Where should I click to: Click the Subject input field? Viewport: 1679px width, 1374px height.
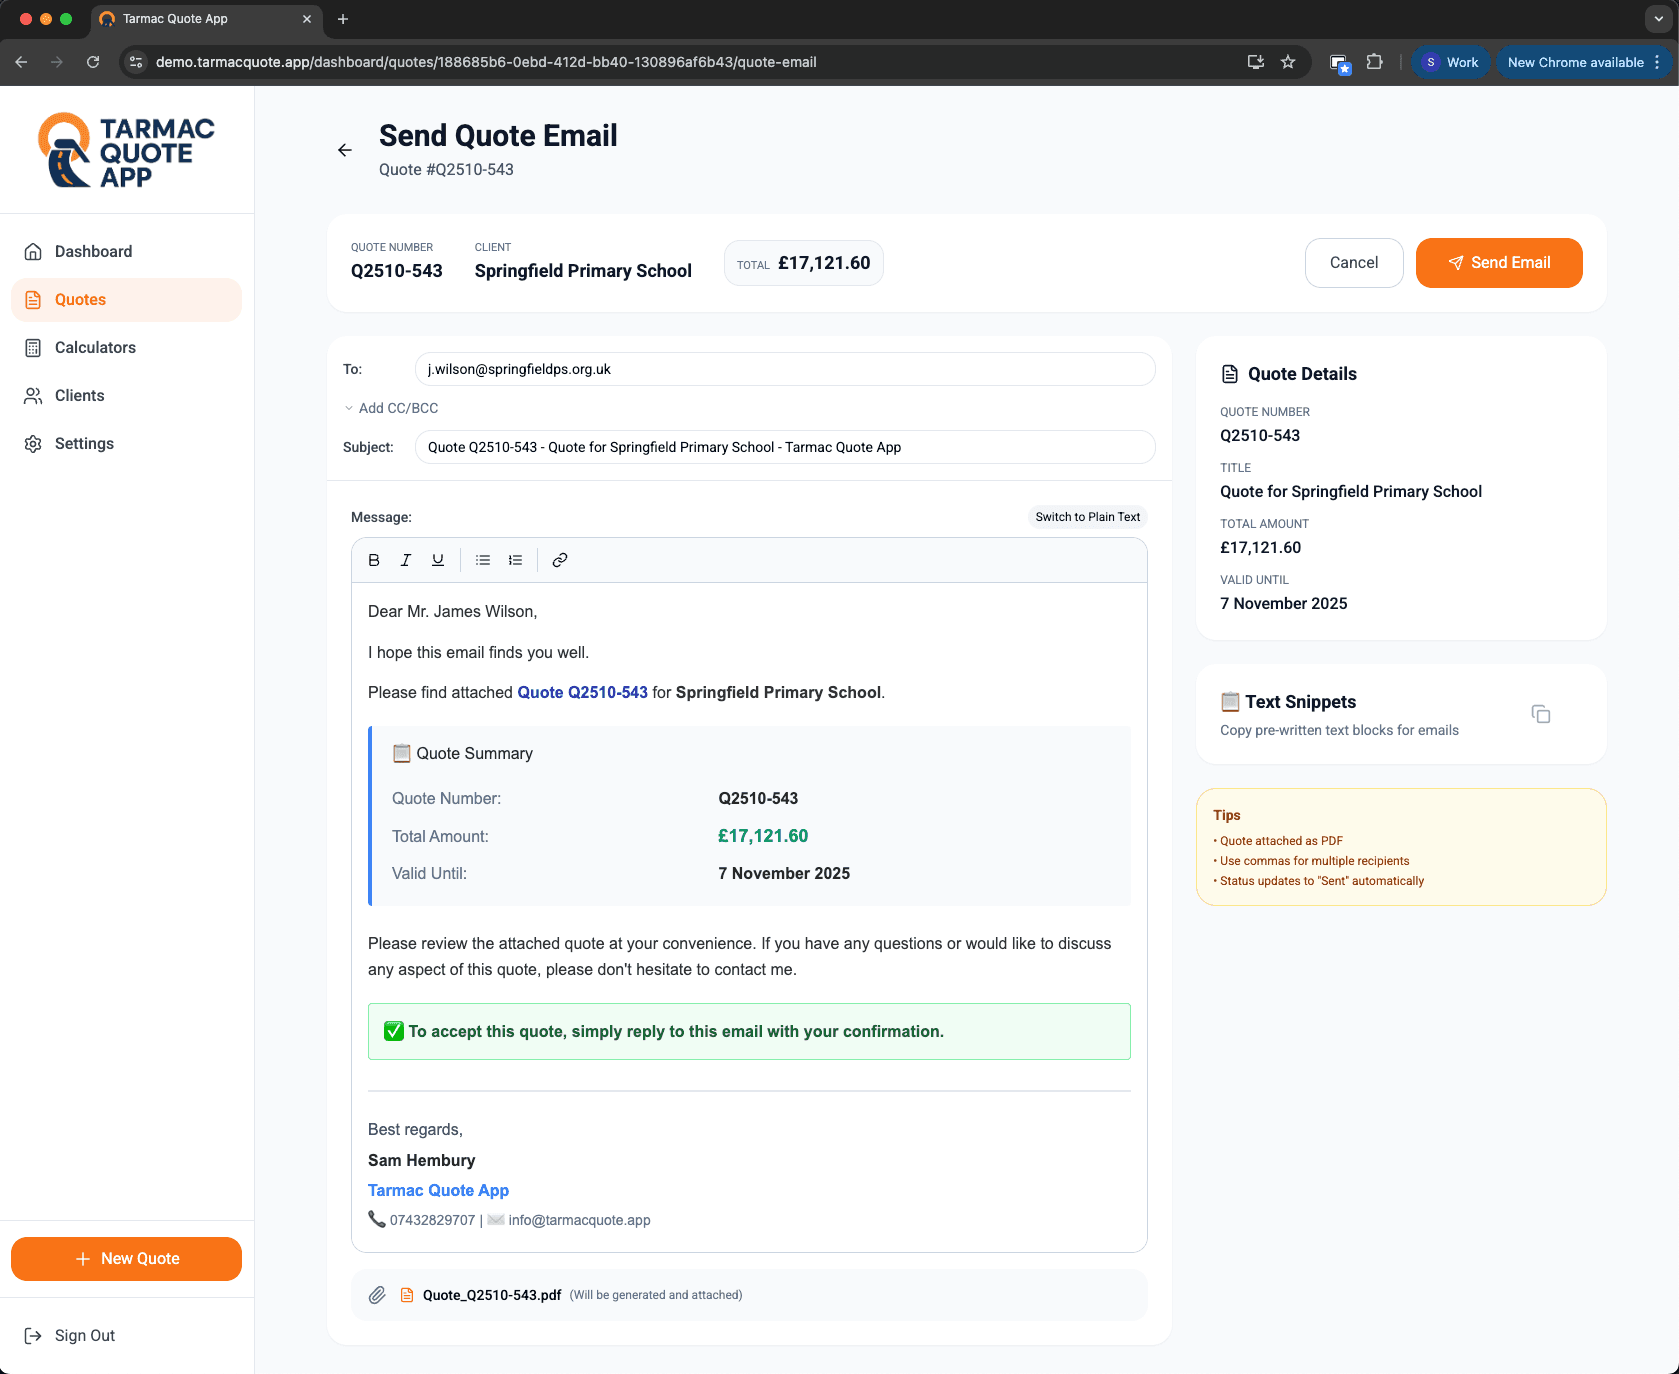point(784,447)
